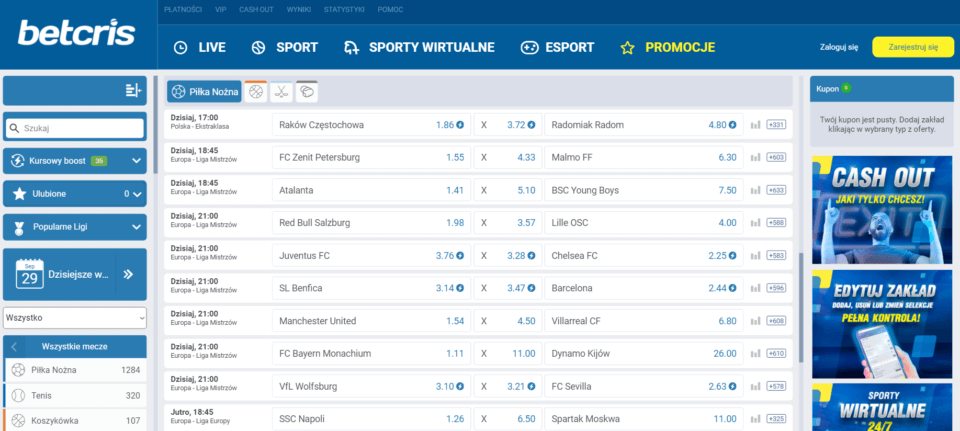Open the WYNIKI results link
The image size is (960, 431).
pos(299,10)
